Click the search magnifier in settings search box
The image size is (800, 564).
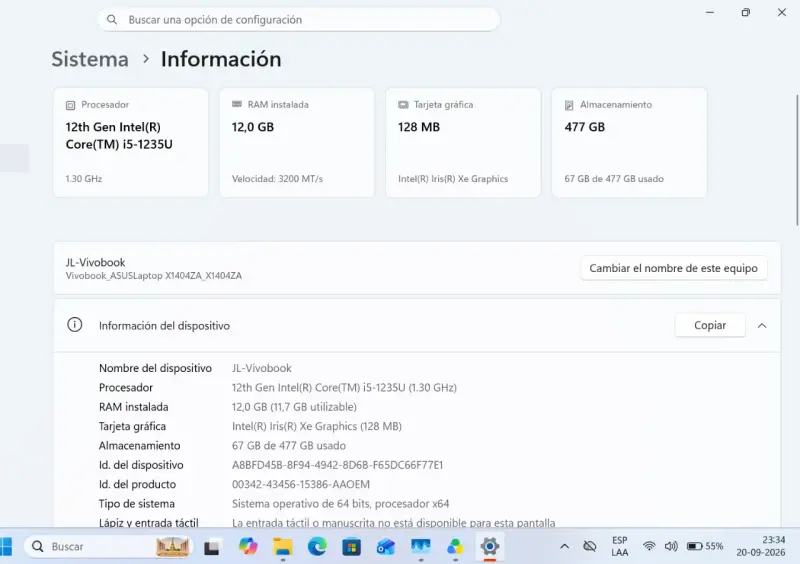pyautogui.click(x=112, y=20)
